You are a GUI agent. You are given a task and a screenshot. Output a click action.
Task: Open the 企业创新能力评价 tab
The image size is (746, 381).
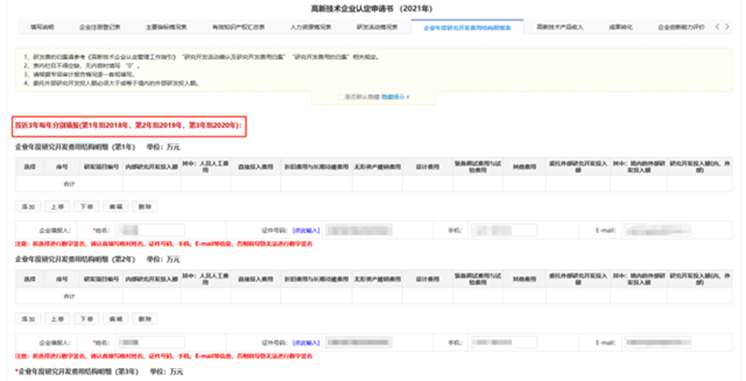(x=681, y=27)
